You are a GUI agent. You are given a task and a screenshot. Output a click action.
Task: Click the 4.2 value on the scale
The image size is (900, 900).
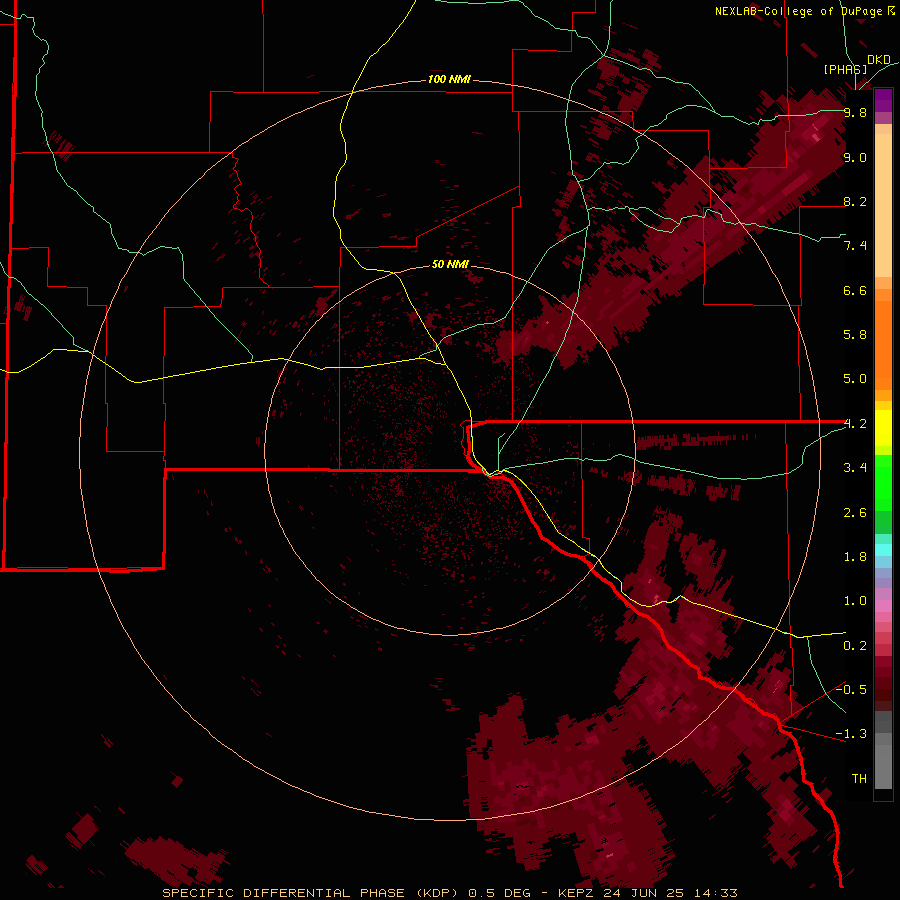[x=855, y=424]
